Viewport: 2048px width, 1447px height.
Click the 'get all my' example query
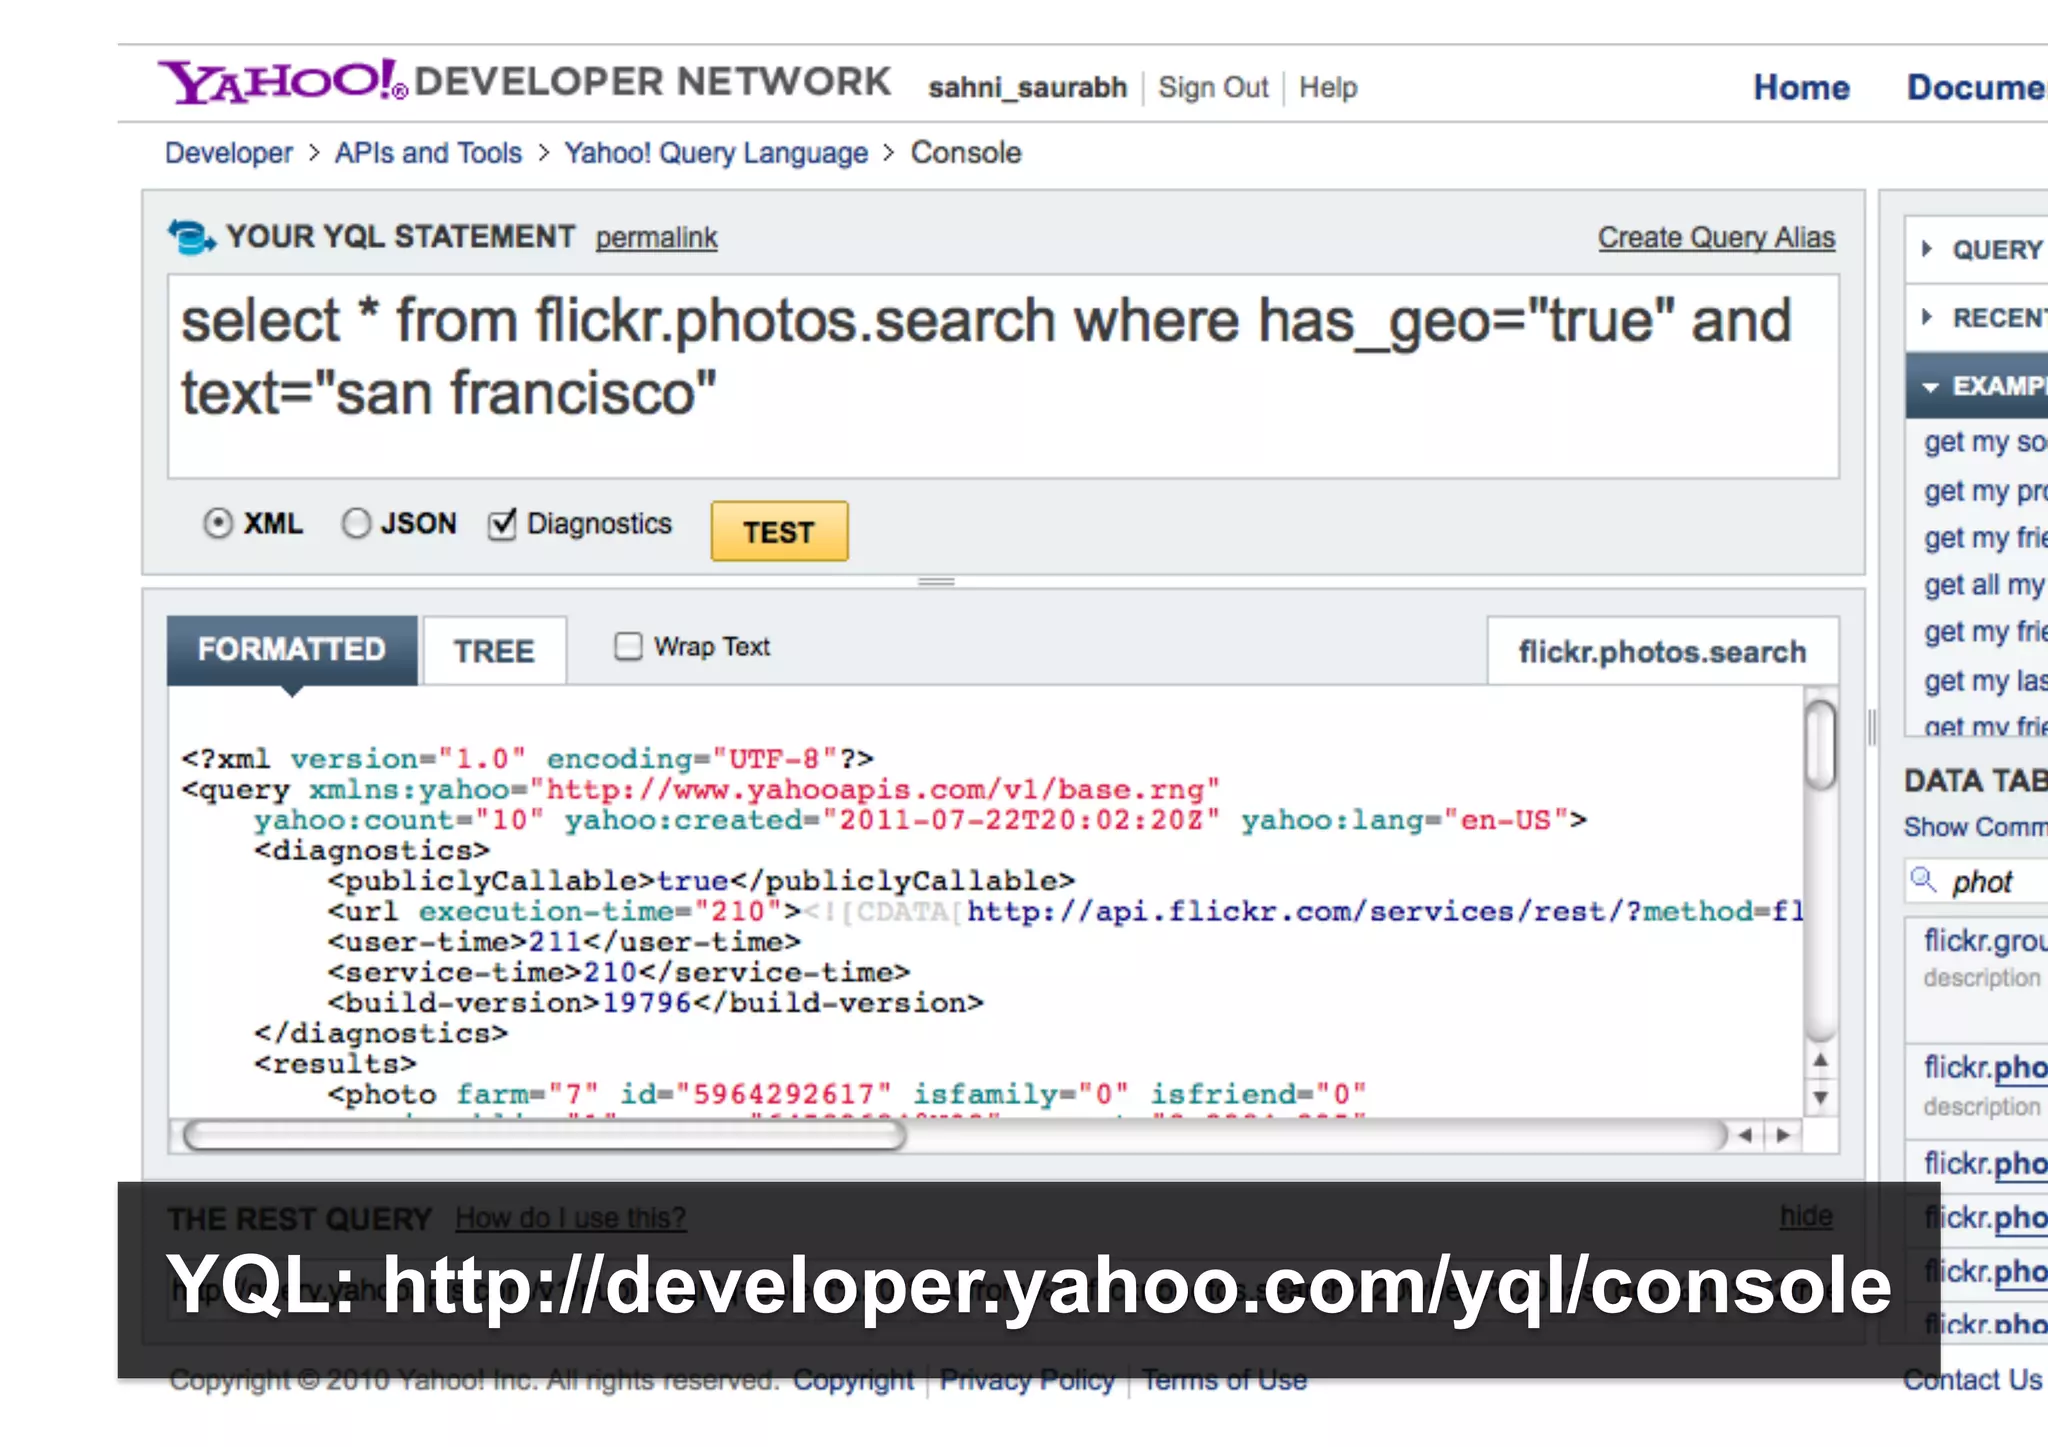[1985, 585]
